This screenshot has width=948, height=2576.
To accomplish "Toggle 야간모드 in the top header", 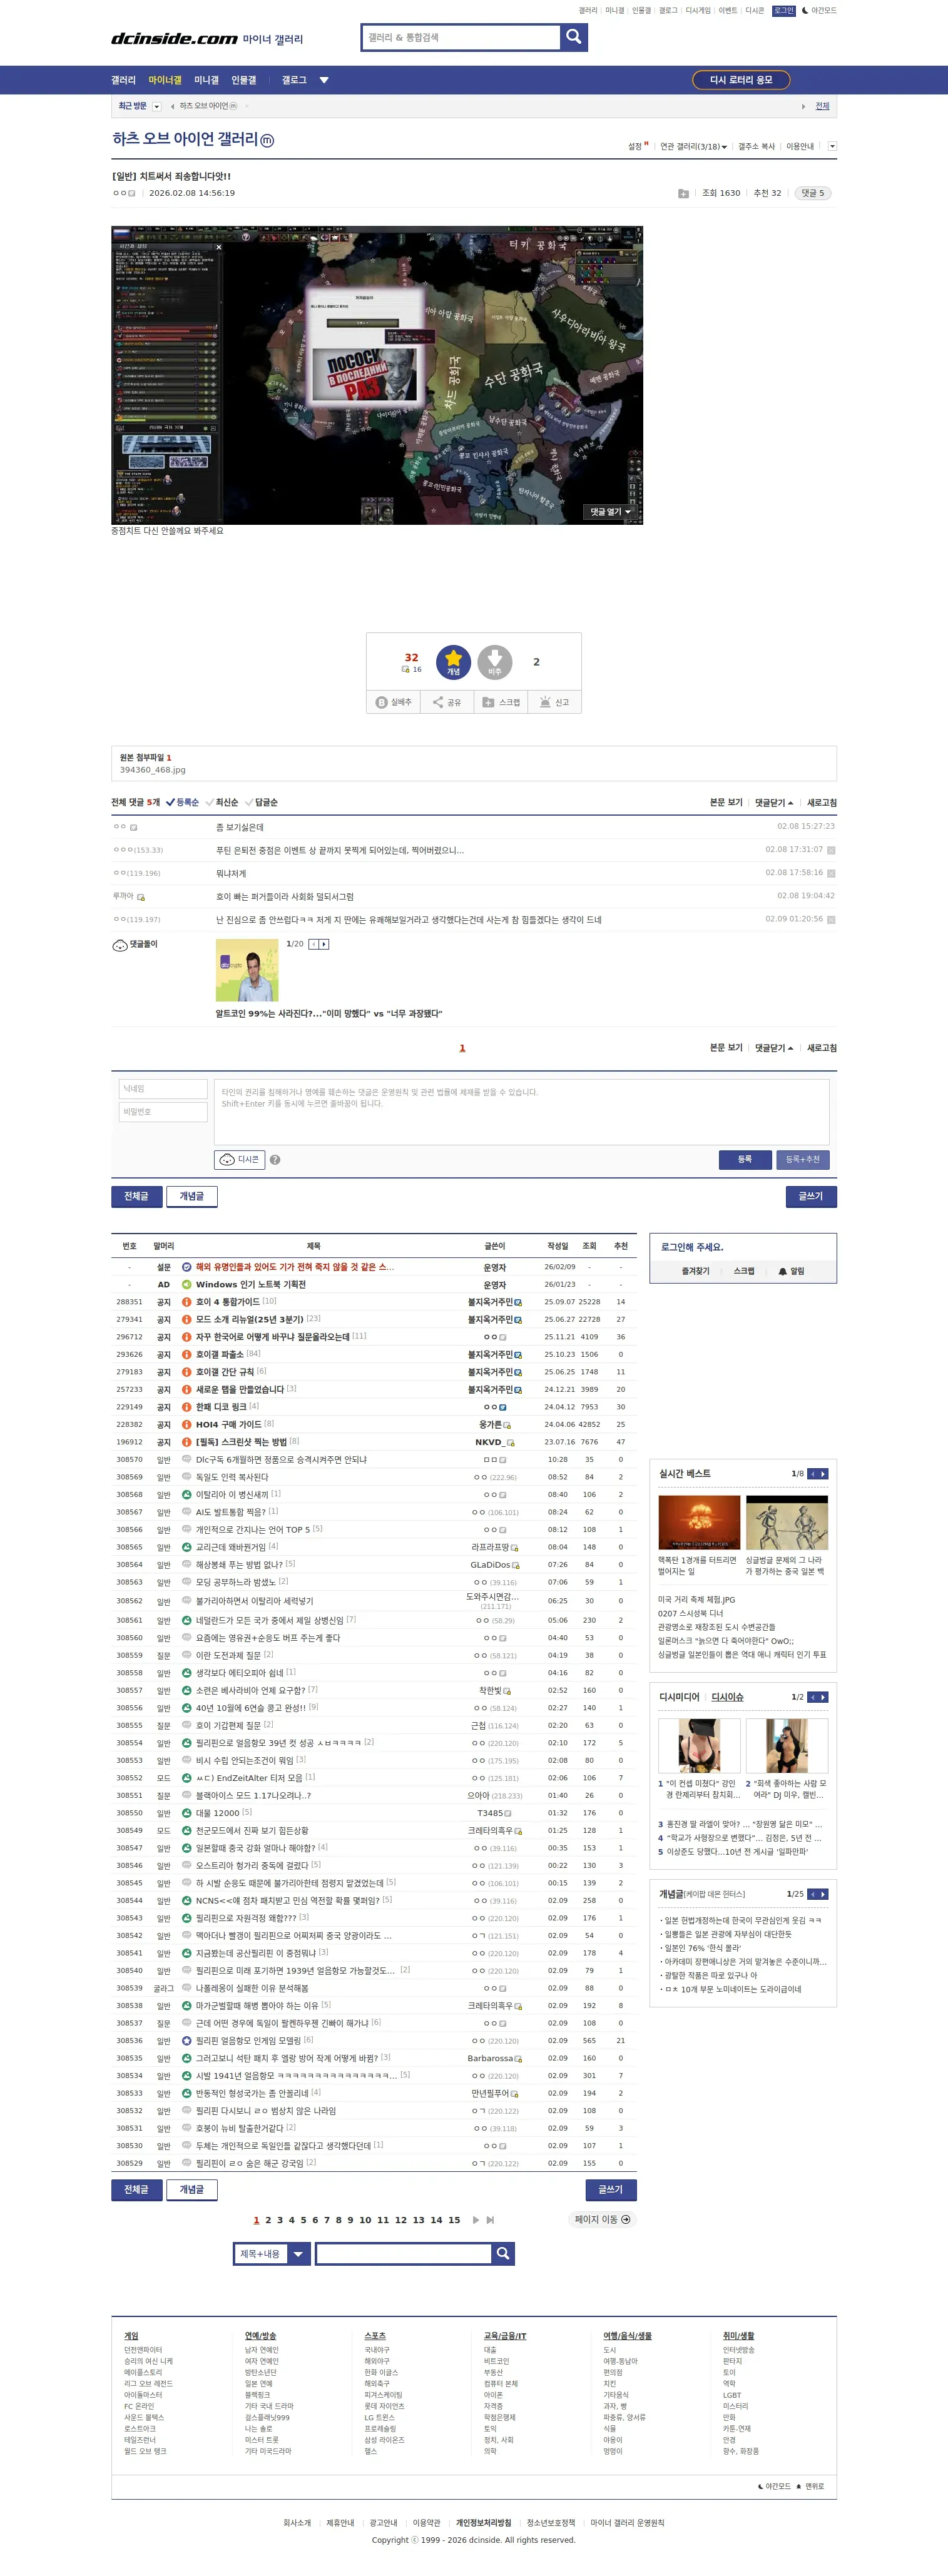I will coord(820,11).
